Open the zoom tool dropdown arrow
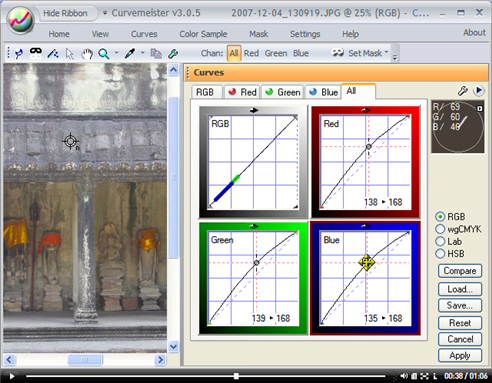Viewport: 492px width, 383px height. [116, 53]
